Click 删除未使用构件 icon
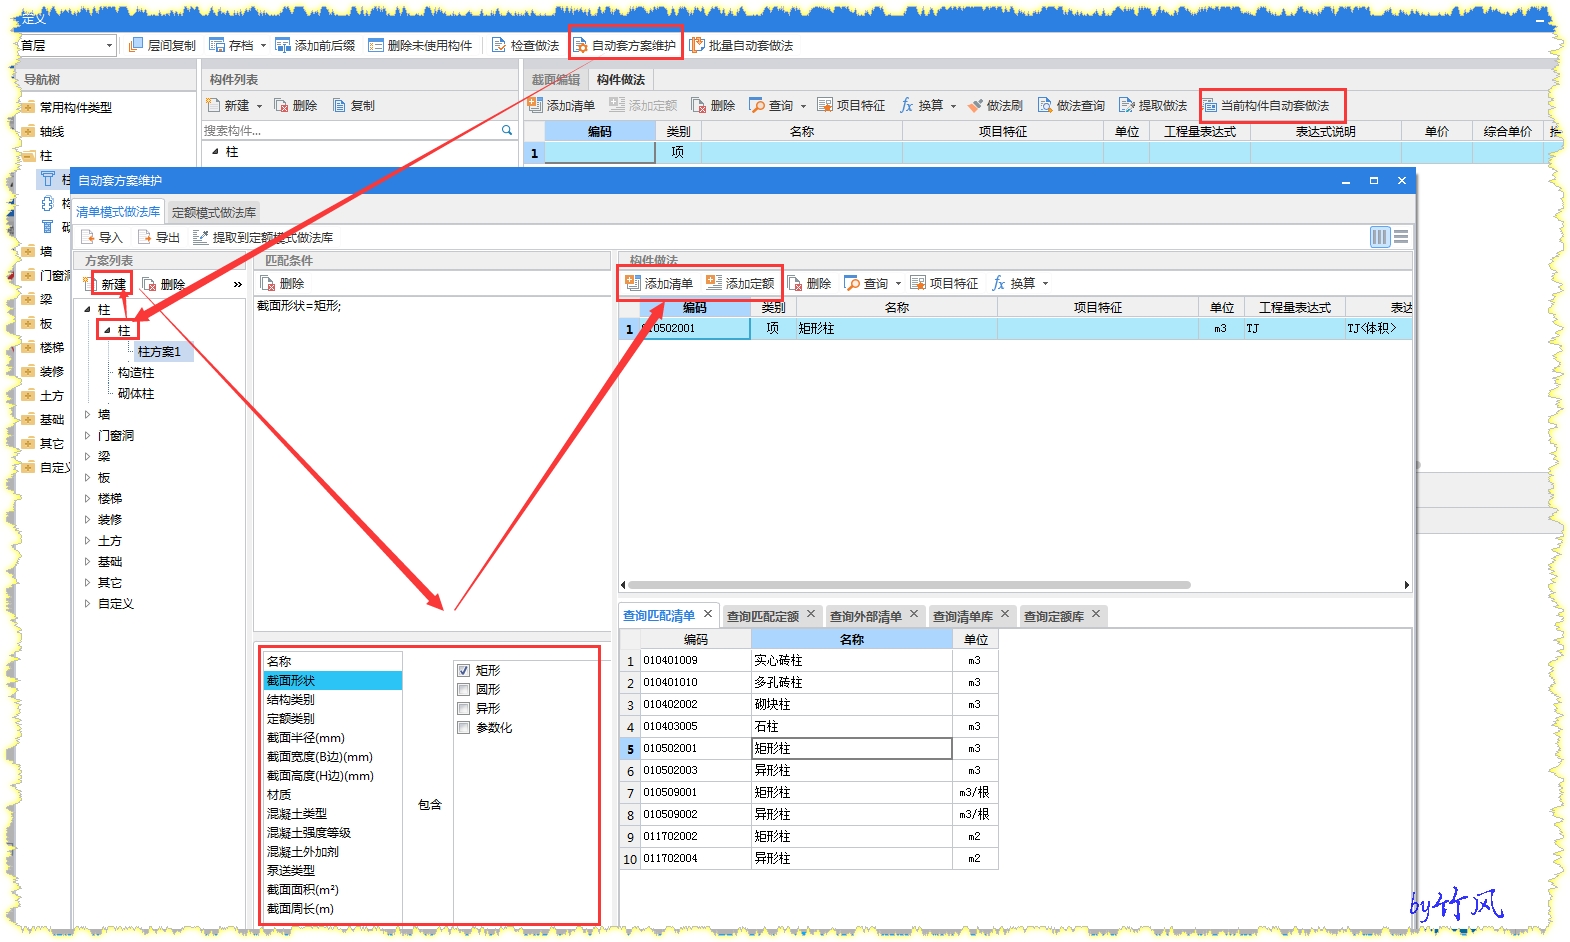This screenshot has width=1570, height=942. point(375,45)
